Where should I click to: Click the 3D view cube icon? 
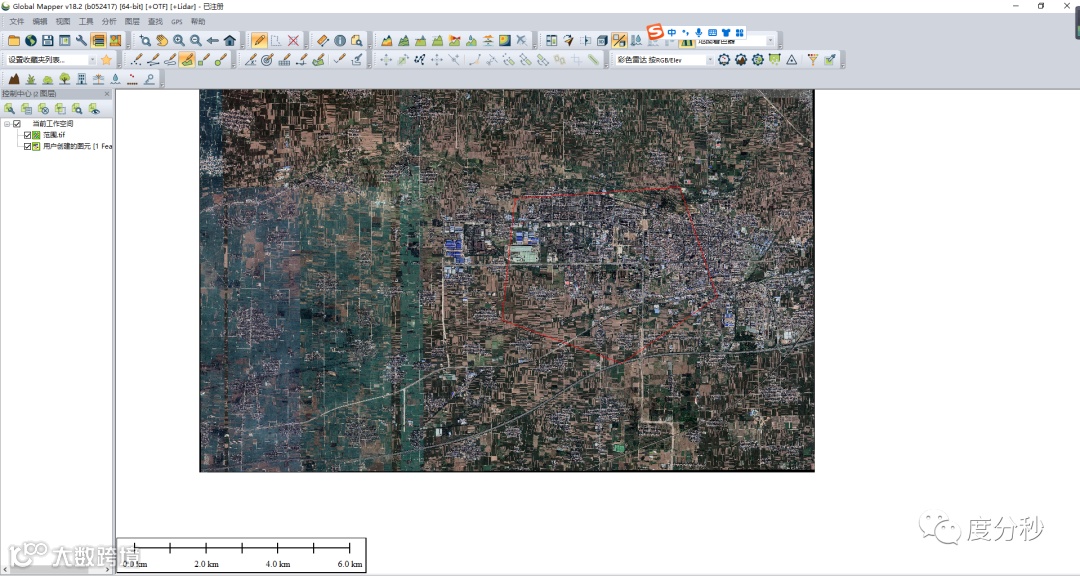click(x=602, y=41)
